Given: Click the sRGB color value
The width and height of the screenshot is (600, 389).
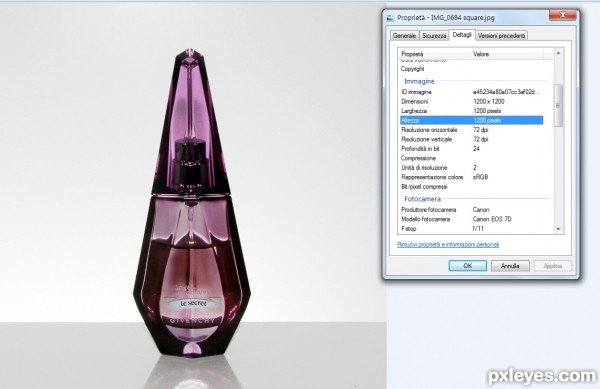Looking at the screenshot, I should [480, 177].
